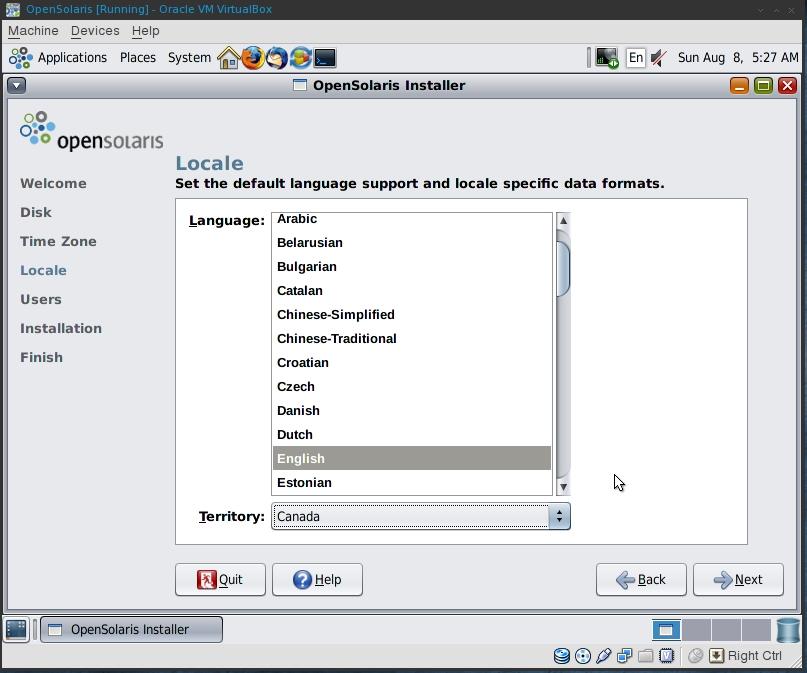Select Dutch in the language list

[412, 435]
